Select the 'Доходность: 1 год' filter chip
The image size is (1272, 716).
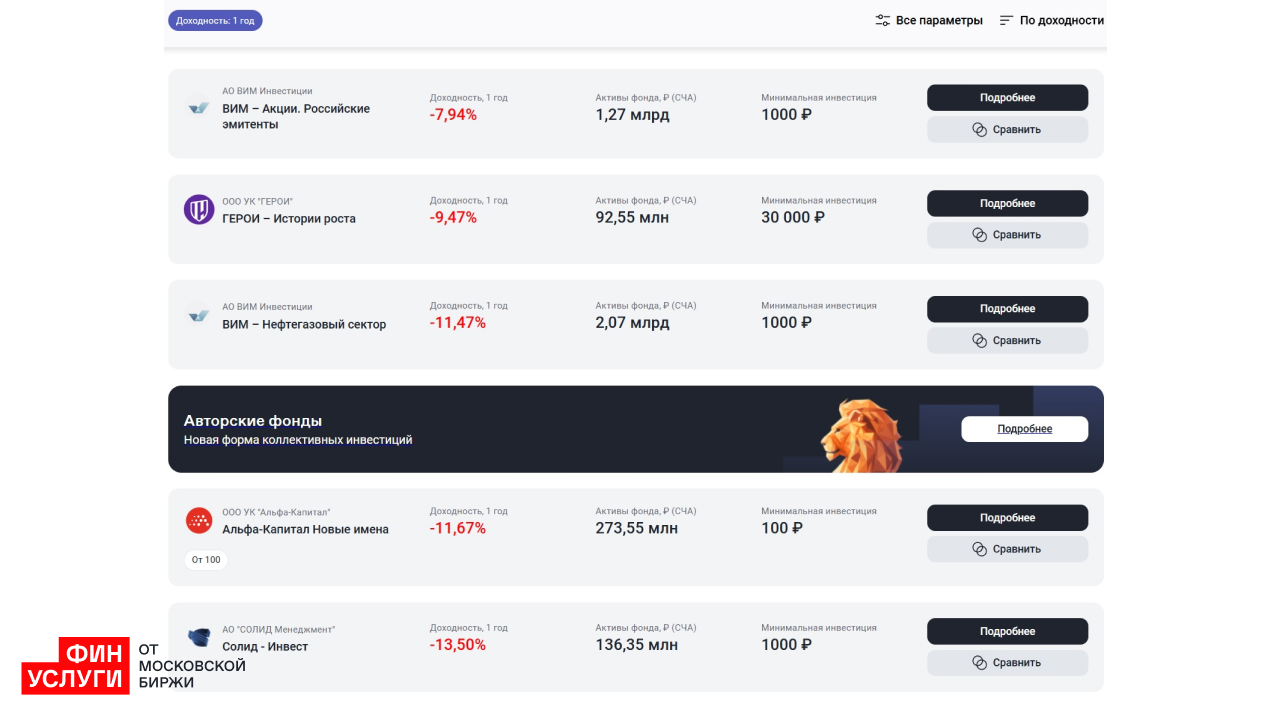click(x=215, y=20)
